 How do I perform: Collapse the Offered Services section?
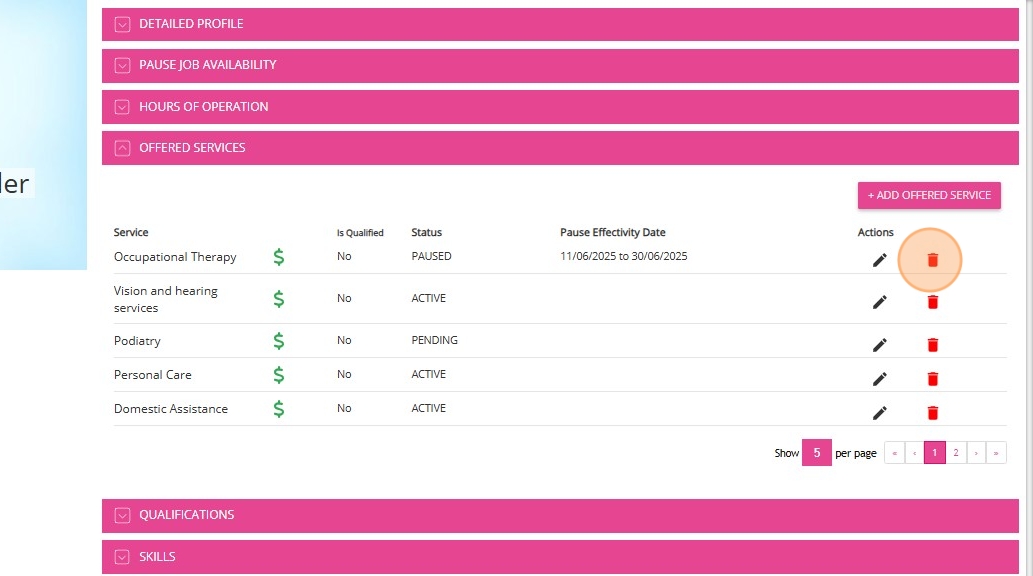[x=560, y=148]
